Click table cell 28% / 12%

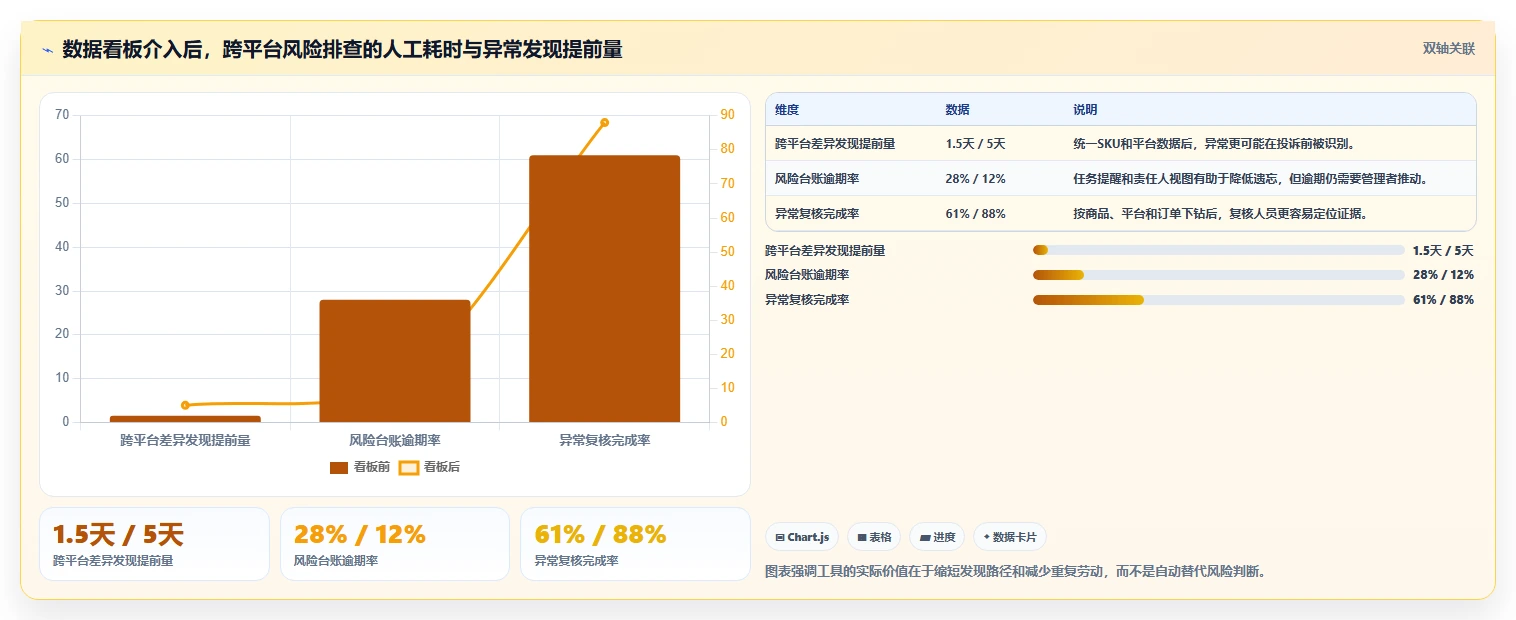point(975,179)
